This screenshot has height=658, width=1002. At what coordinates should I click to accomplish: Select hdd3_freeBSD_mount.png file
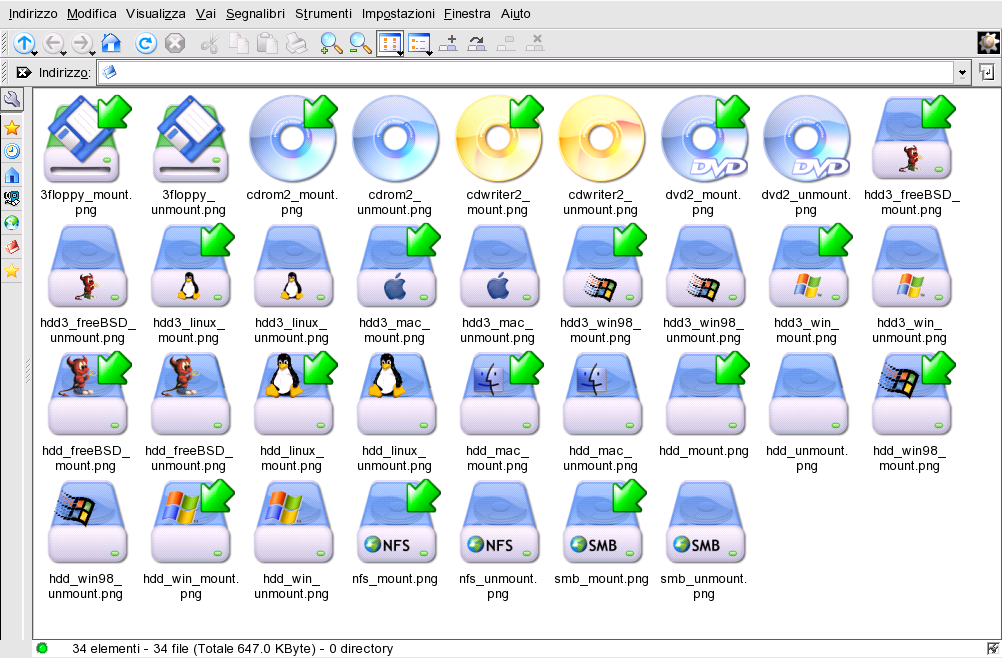click(911, 155)
